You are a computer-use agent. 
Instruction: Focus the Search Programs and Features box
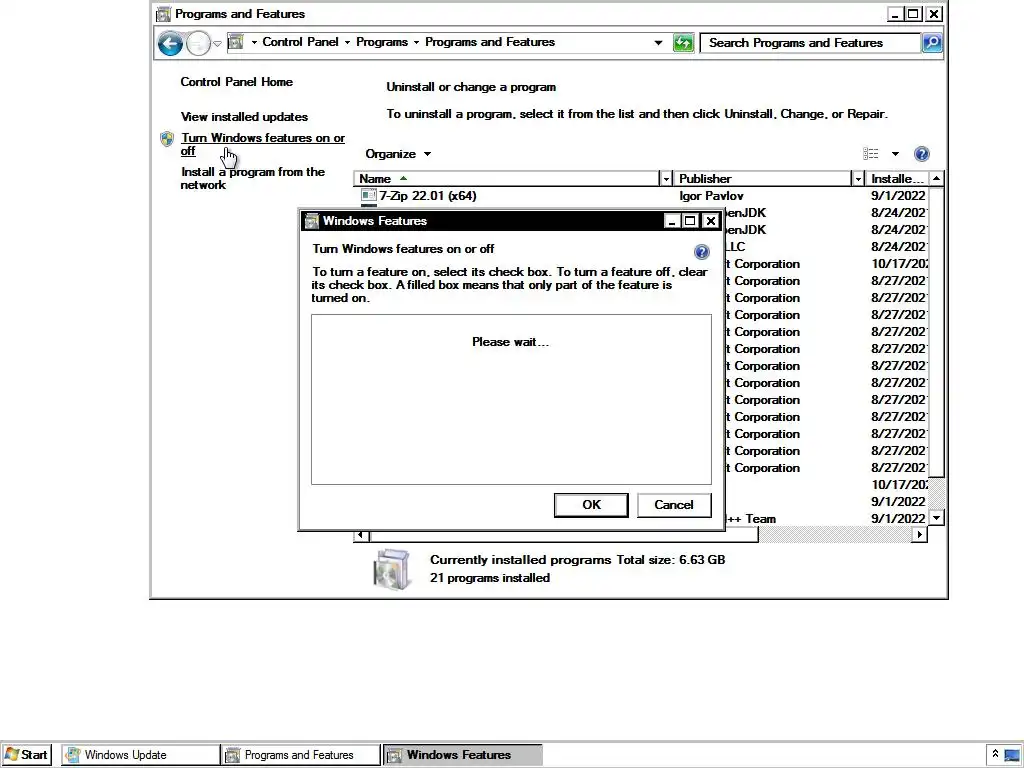pyautogui.click(x=810, y=43)
